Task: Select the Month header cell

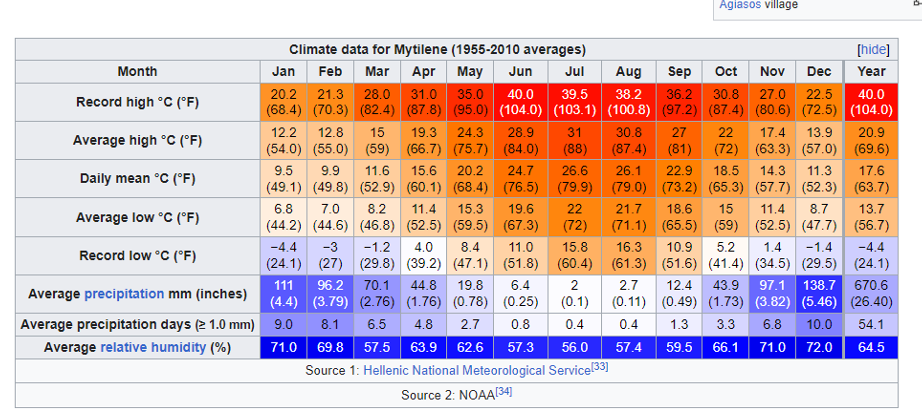Action: coord(137,71)
